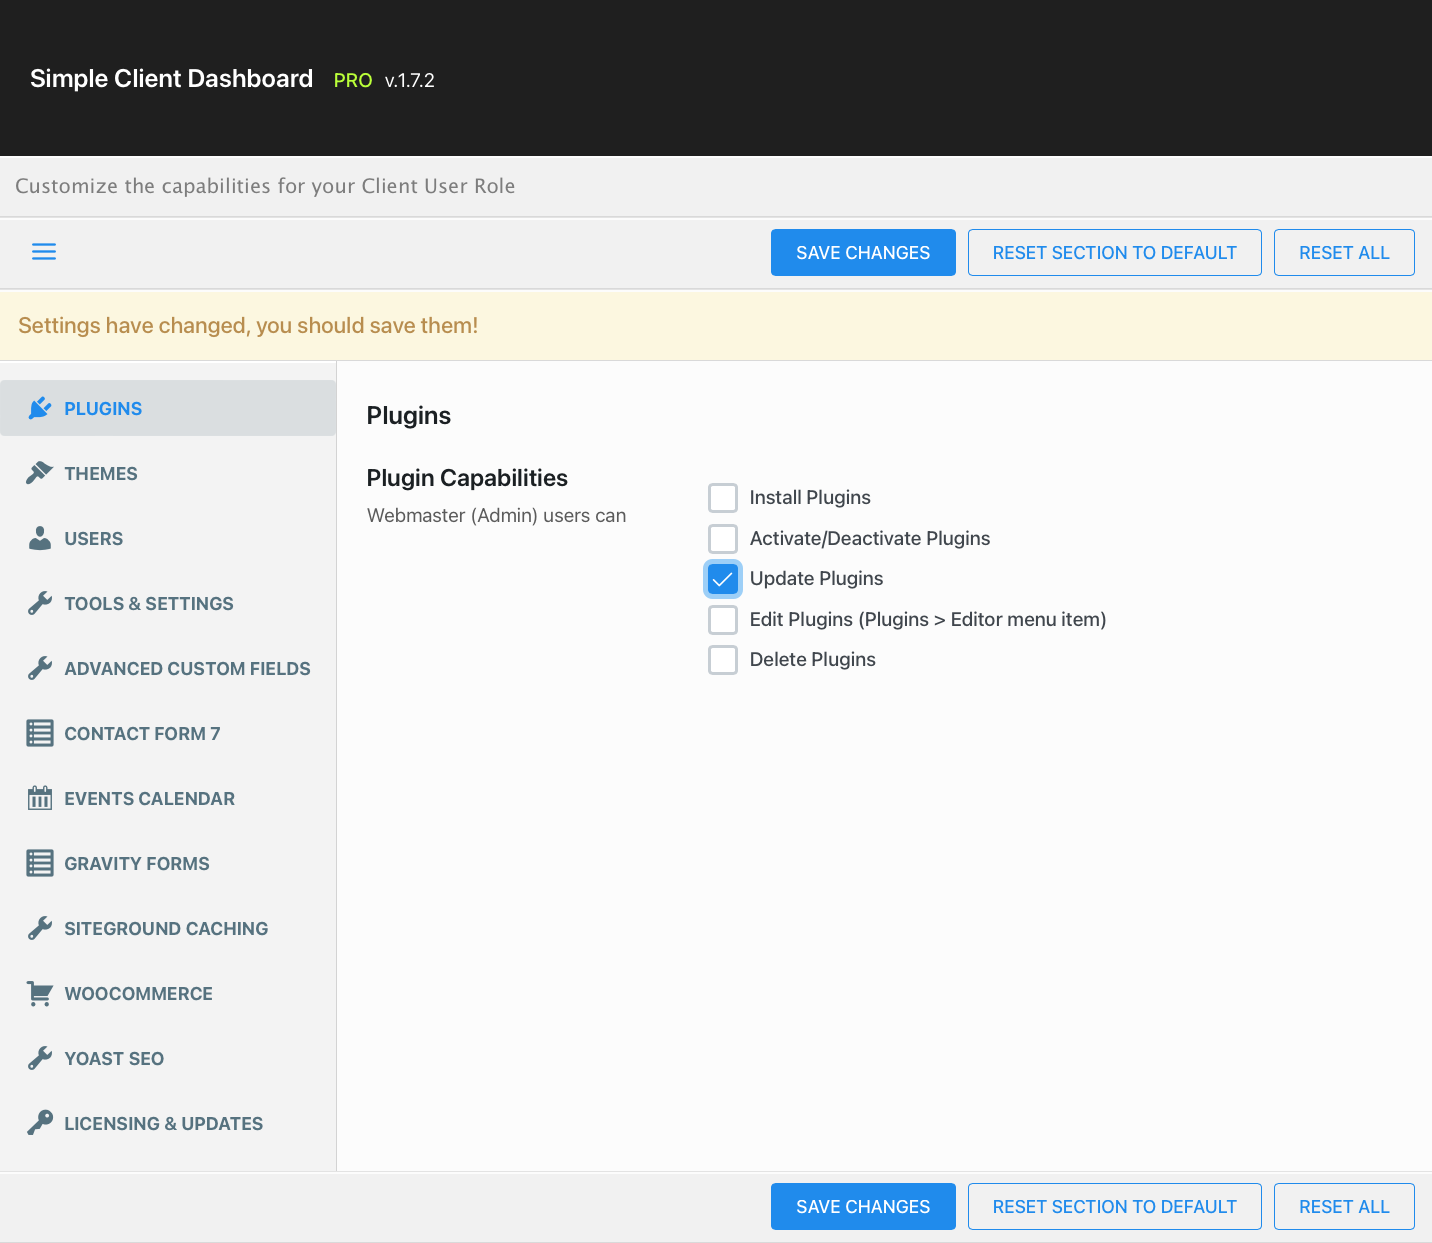Open the hamburger menu icon
The height and width of the screenshot is (1243, 1432).
(x=44, y=251)
